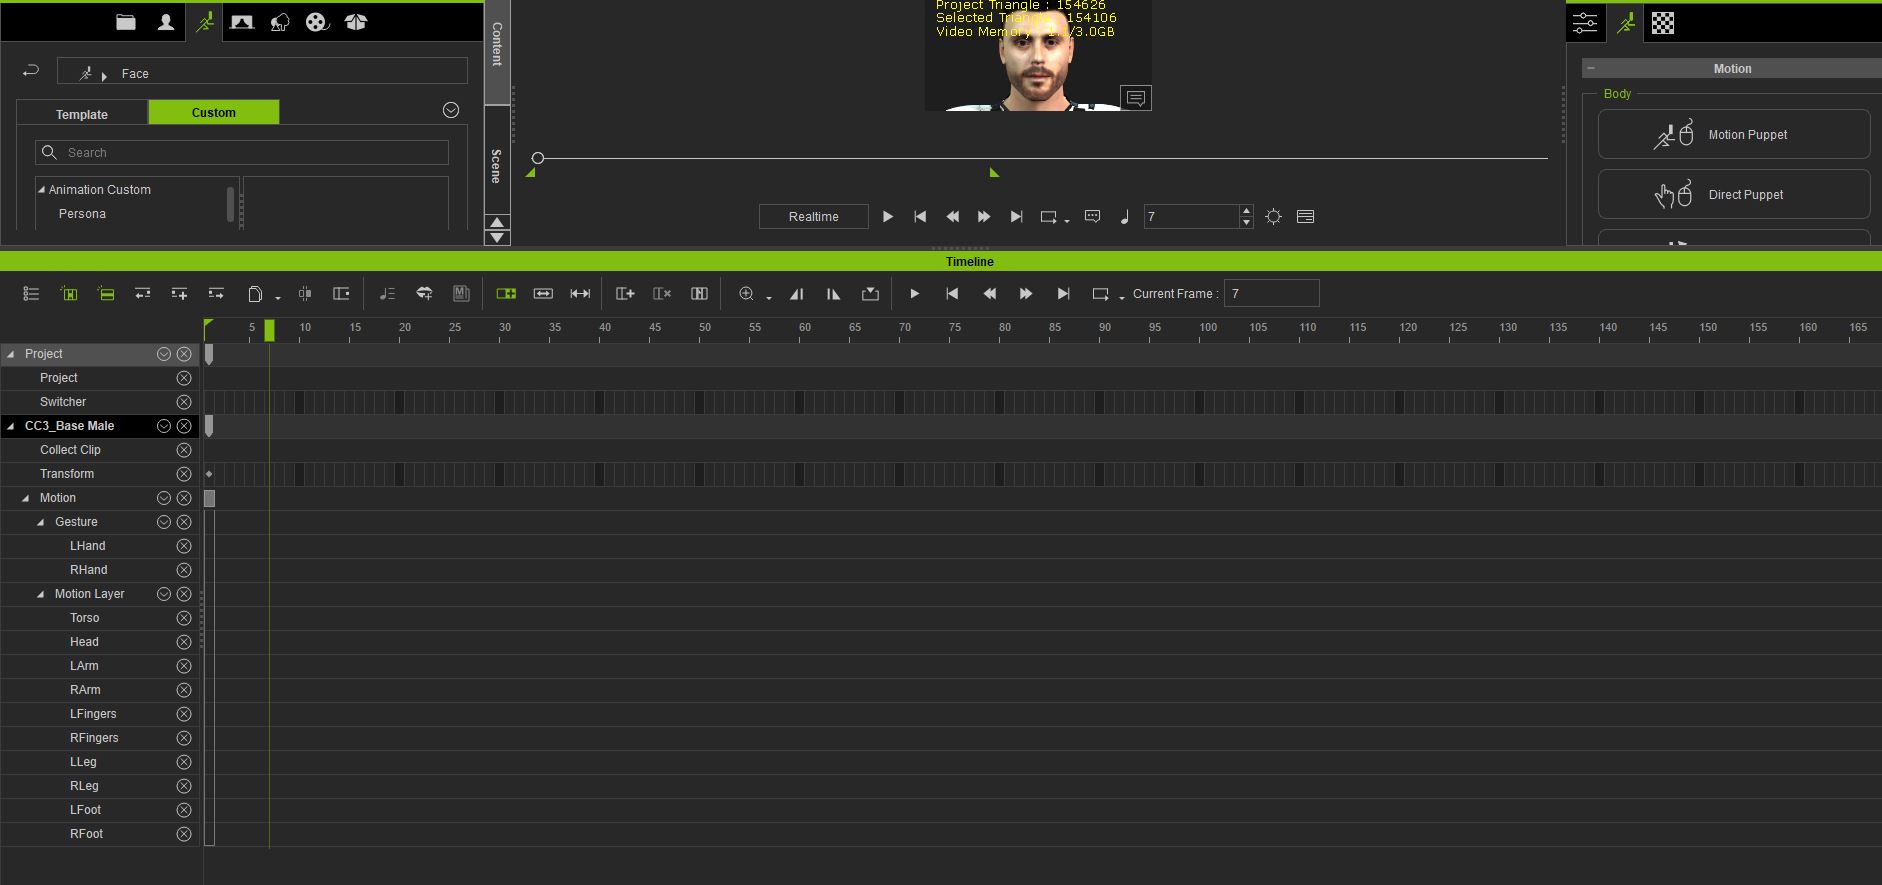Click the green add key icon in Timeline
The width and height of the screenshot is (1882, 885).
pyautogui.click(x=506, y=294)
